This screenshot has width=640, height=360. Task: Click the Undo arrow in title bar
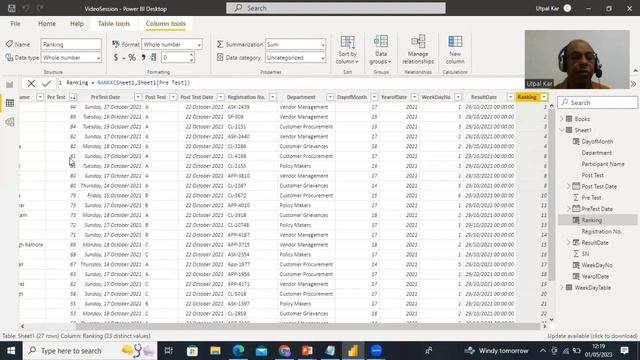click(x=26, y=8)
